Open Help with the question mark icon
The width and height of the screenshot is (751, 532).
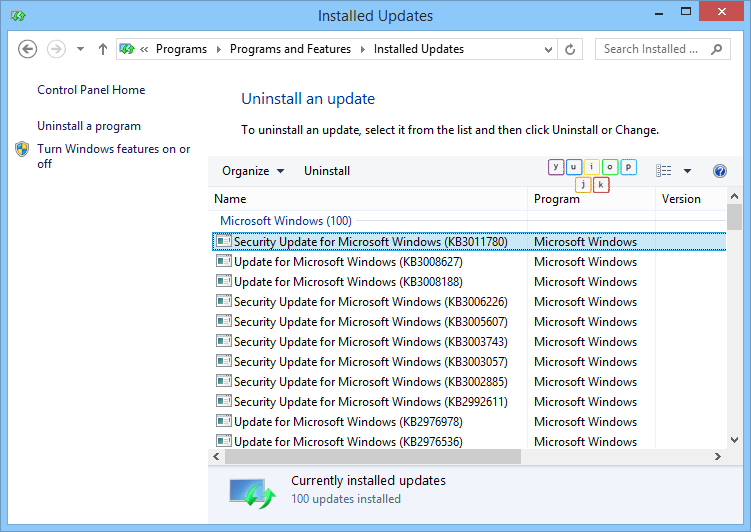719,171
